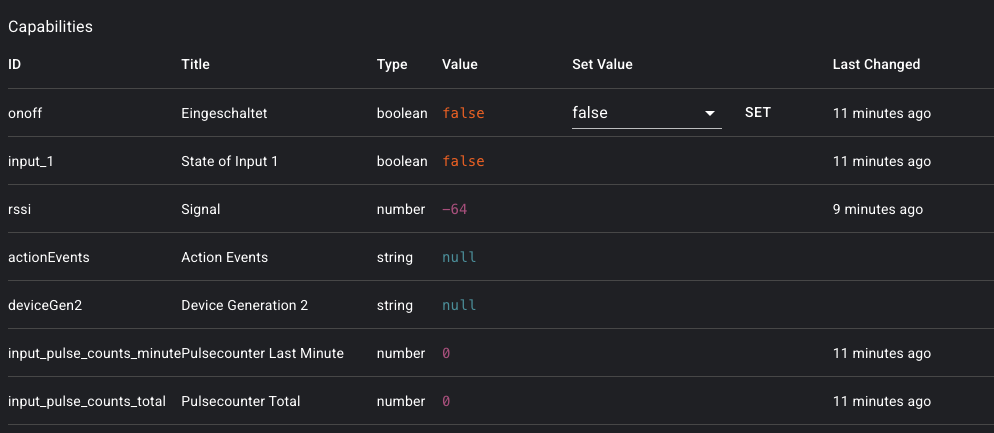This screenshot has height=433, width=994.
Task: Click the '9 minutes ago' timestamp
Action: 877,209
